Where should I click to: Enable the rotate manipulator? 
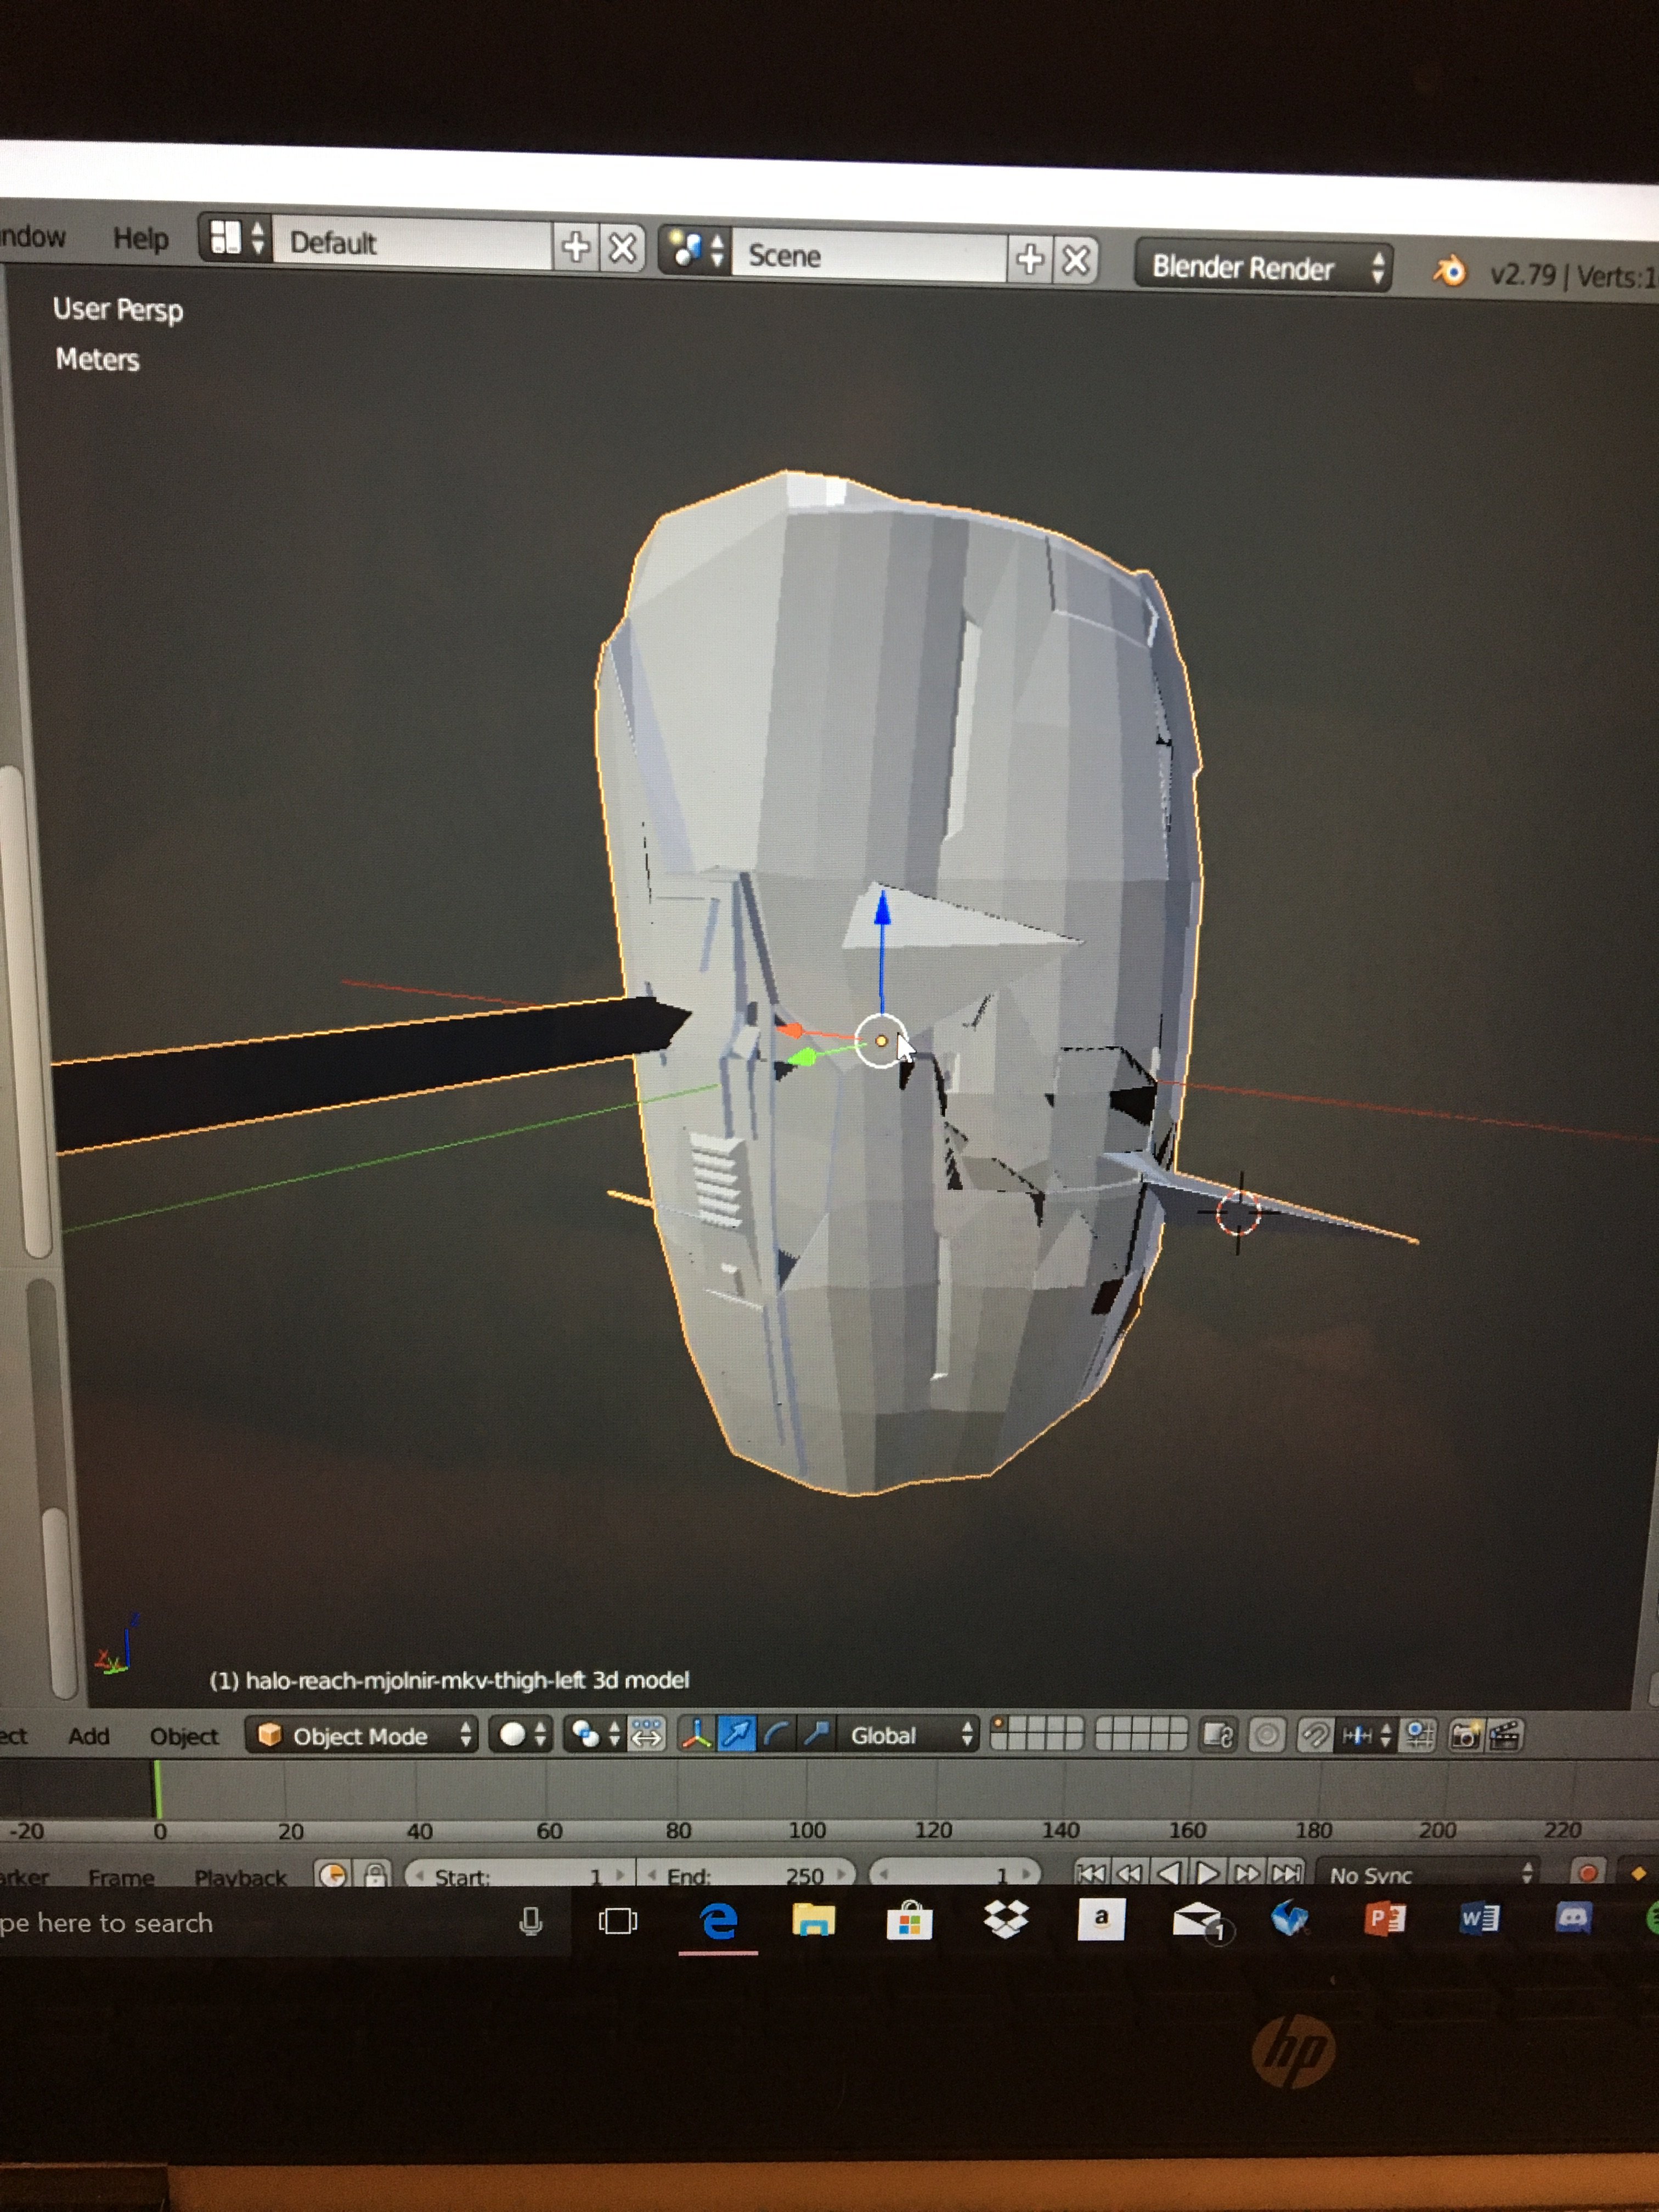776,1734
